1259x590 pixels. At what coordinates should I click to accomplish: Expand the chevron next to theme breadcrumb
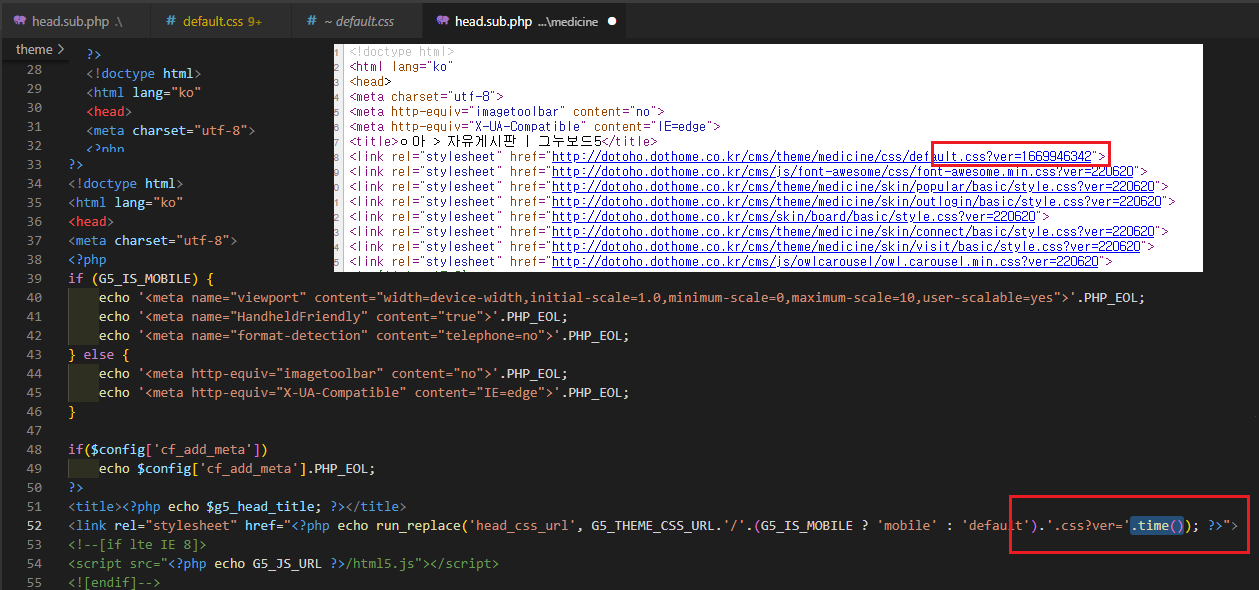tap(61, 49)
